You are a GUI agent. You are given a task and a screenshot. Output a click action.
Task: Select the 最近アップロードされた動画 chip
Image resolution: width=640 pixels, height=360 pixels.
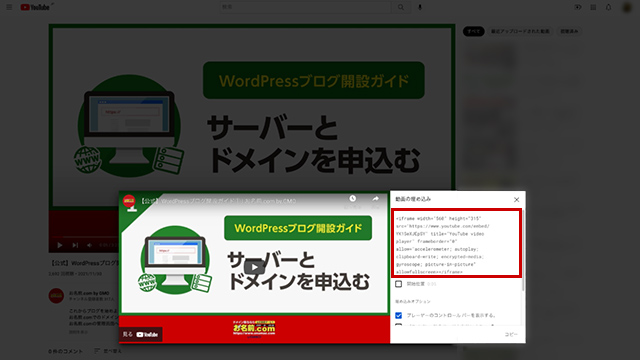(520, 31)
